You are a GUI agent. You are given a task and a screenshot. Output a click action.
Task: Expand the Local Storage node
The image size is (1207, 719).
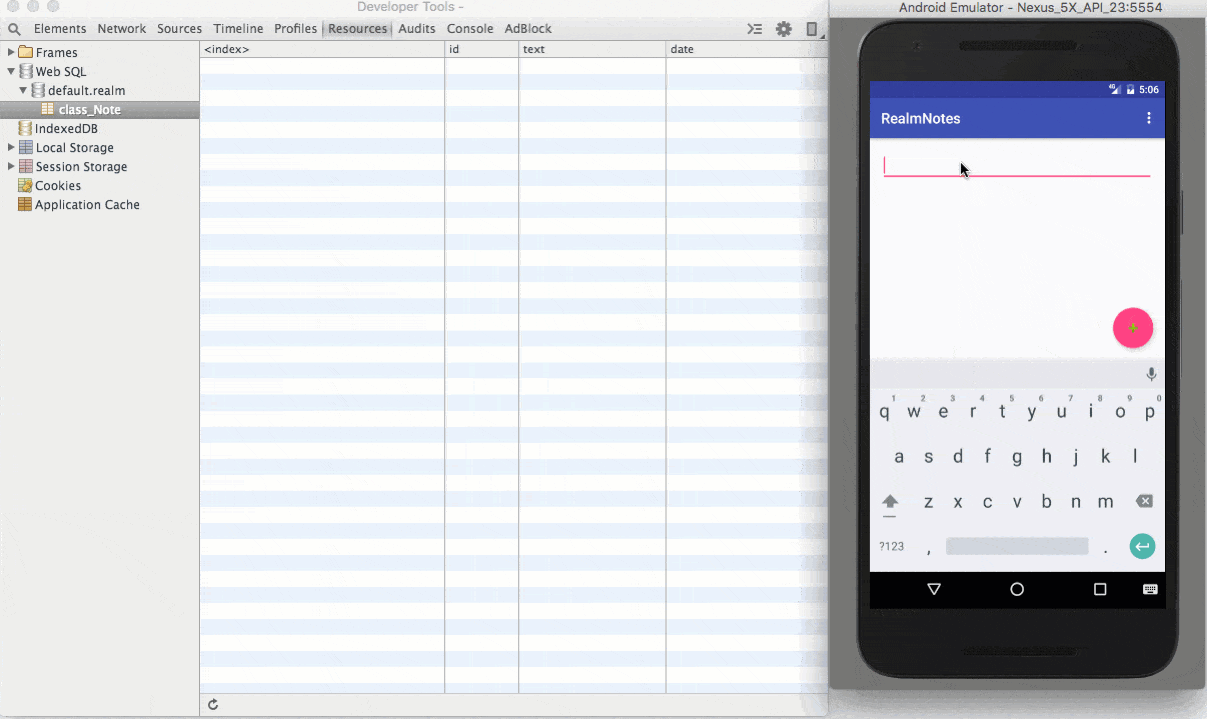pos(11,147)
